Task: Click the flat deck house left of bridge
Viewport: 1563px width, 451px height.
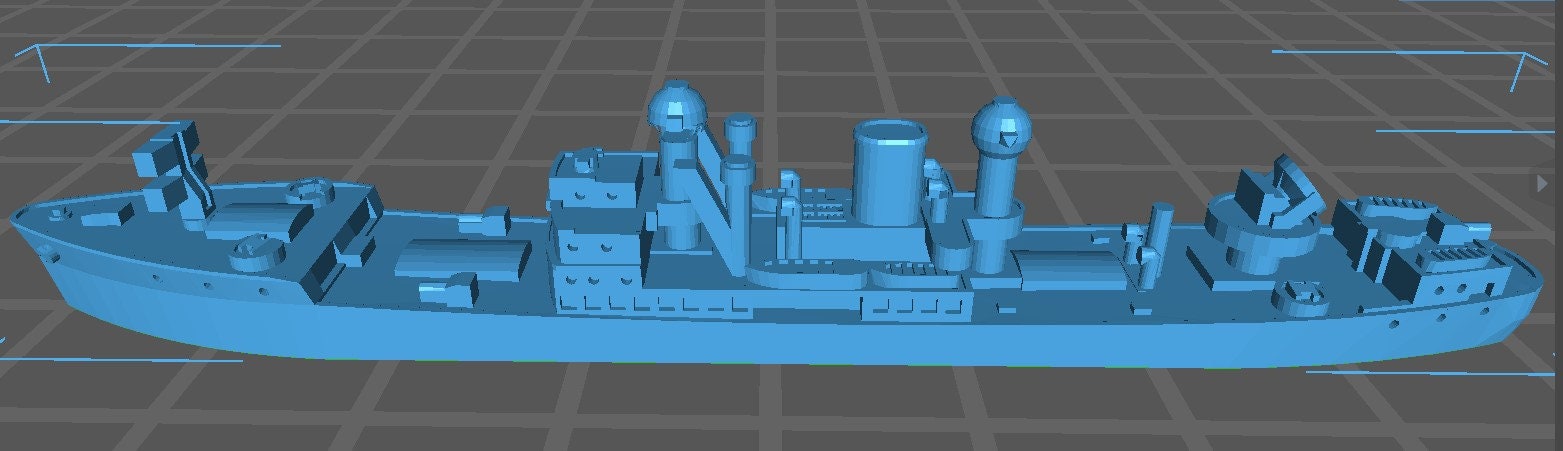Action: 460,257
